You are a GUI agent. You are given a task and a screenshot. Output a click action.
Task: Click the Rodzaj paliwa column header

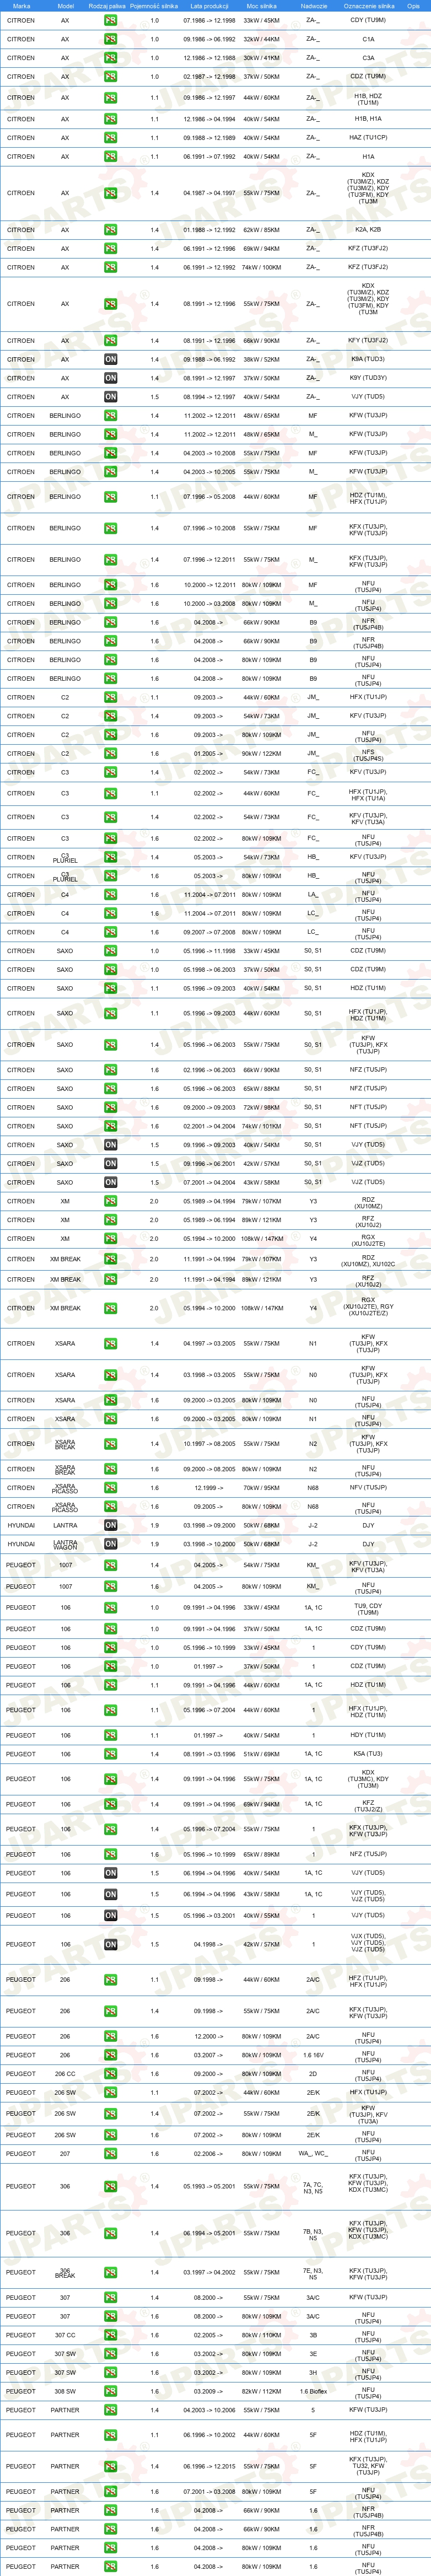pyautogui.click(x=108, y=6)
